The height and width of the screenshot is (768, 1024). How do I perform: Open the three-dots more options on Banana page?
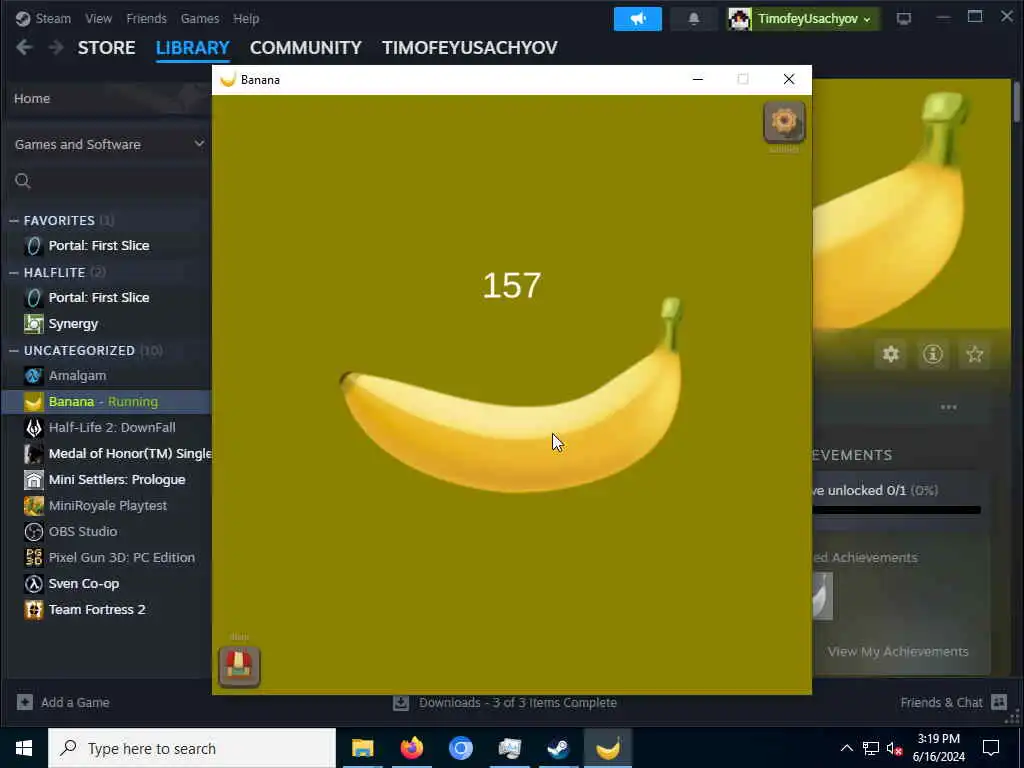coord(948,407)
